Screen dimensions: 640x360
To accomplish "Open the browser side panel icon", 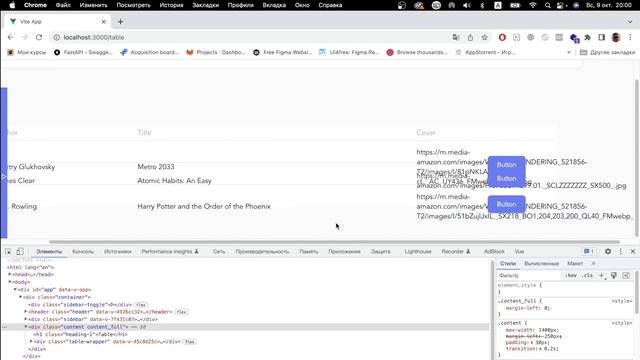I will 602,37.
